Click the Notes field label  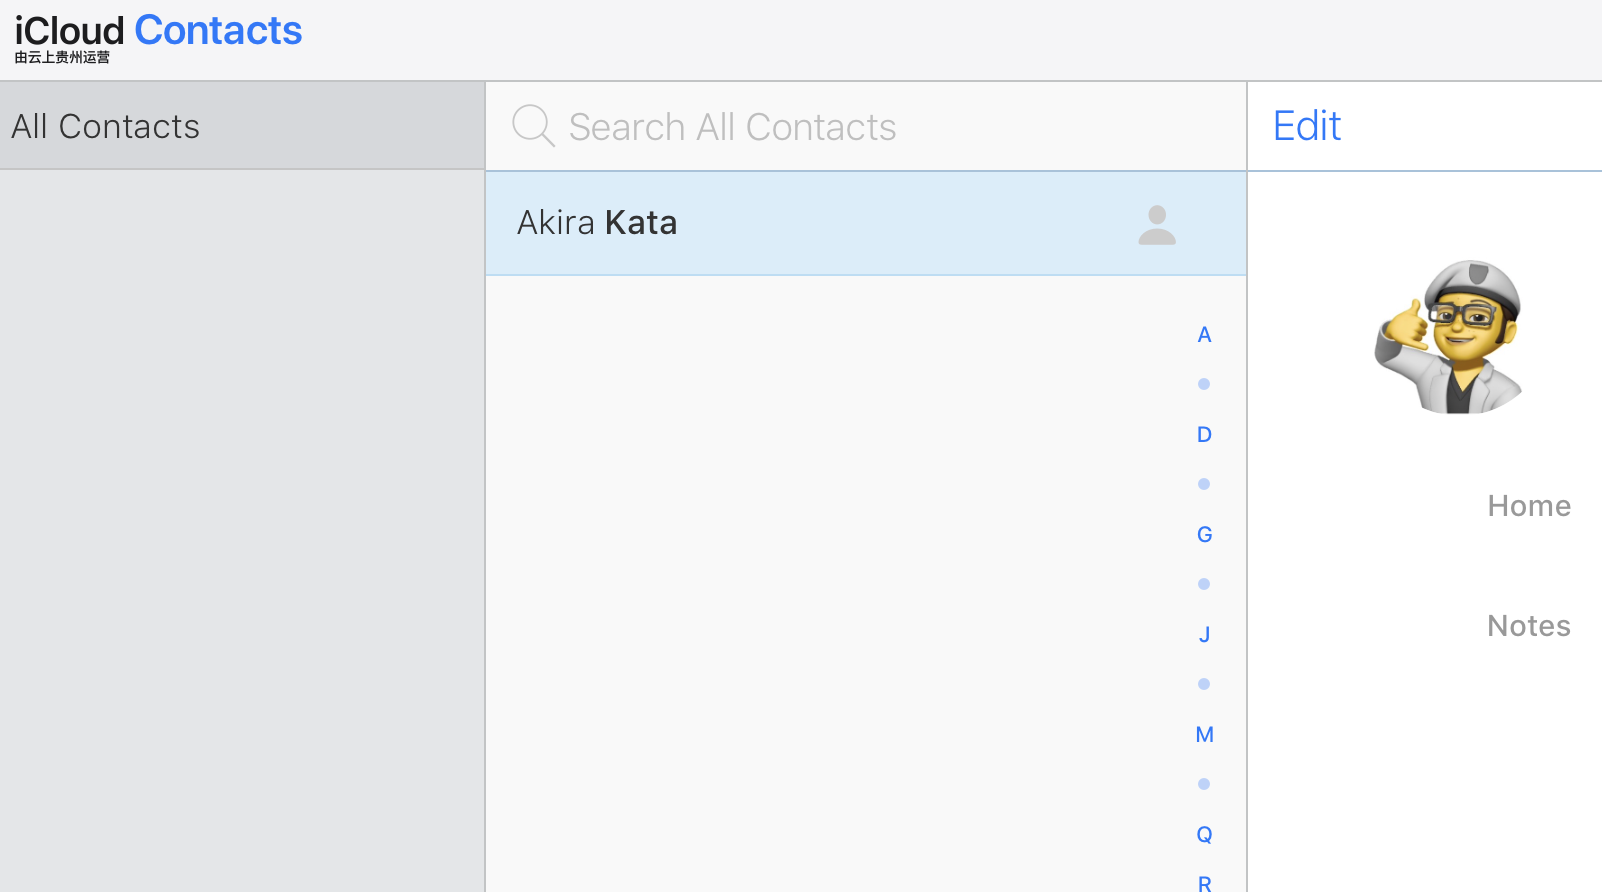click(x=1528, y=626)
